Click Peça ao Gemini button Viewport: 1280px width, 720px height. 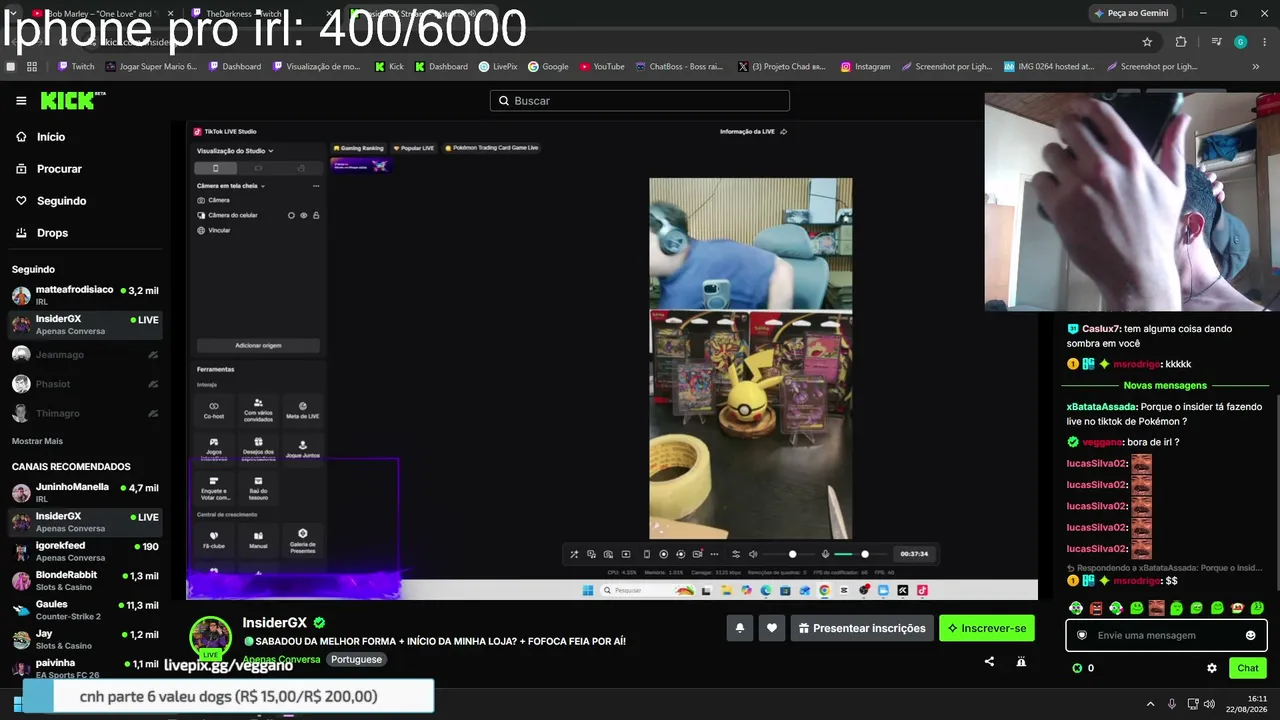click(1131, 13)
